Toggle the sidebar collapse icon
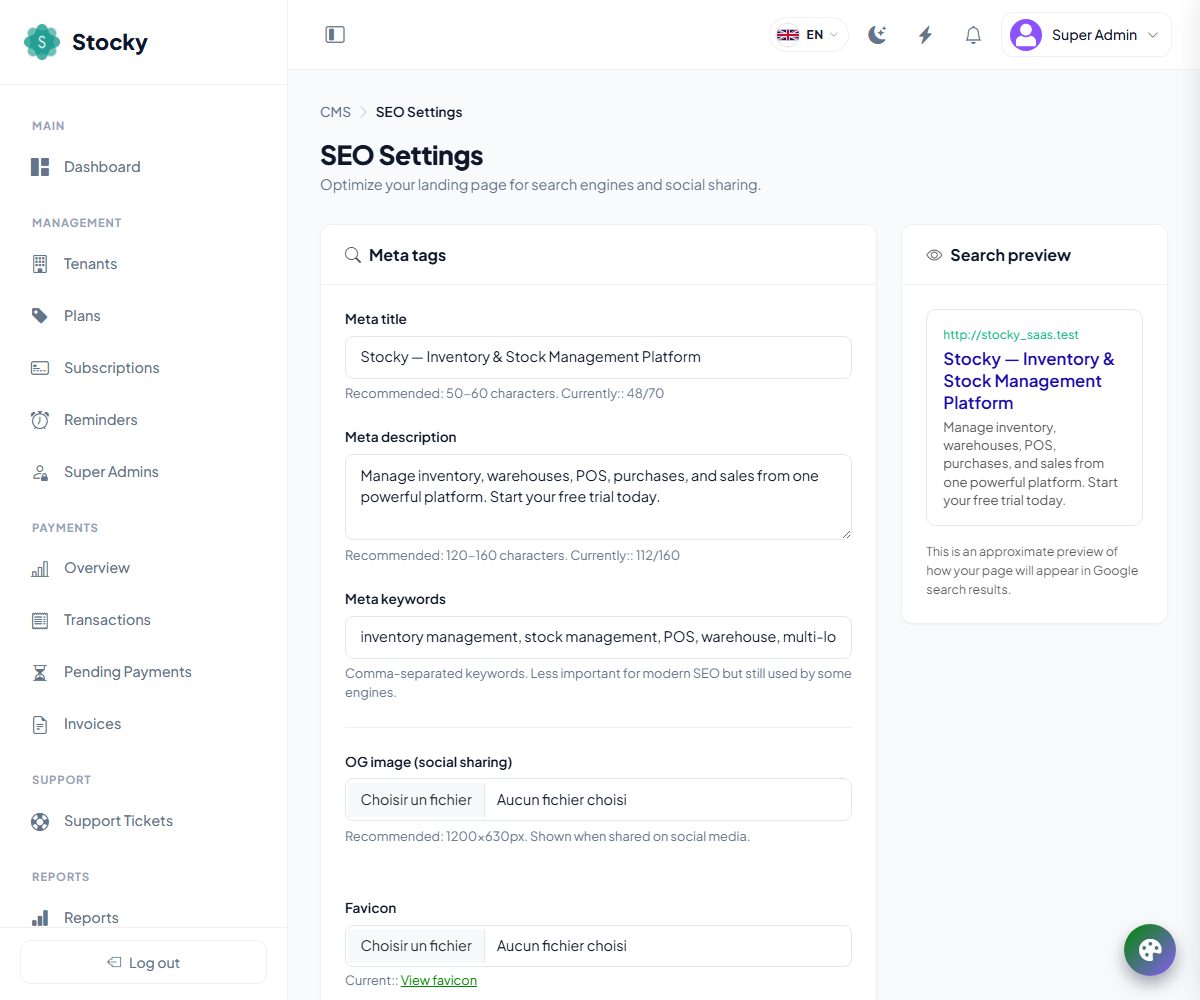This screenshot has width=1200, height=1000. point(335,35)
